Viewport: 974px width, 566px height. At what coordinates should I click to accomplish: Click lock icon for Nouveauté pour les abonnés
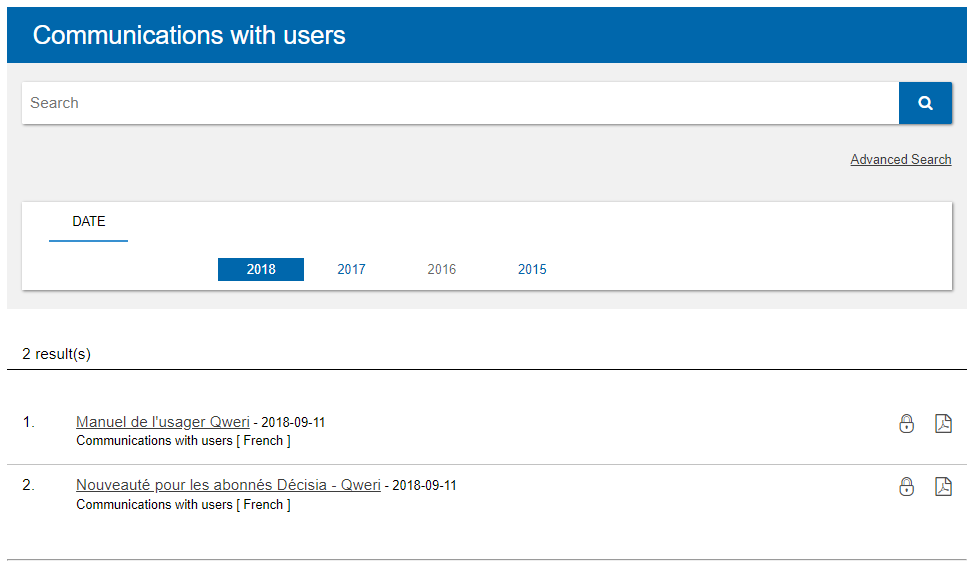(x=906, y=487)
